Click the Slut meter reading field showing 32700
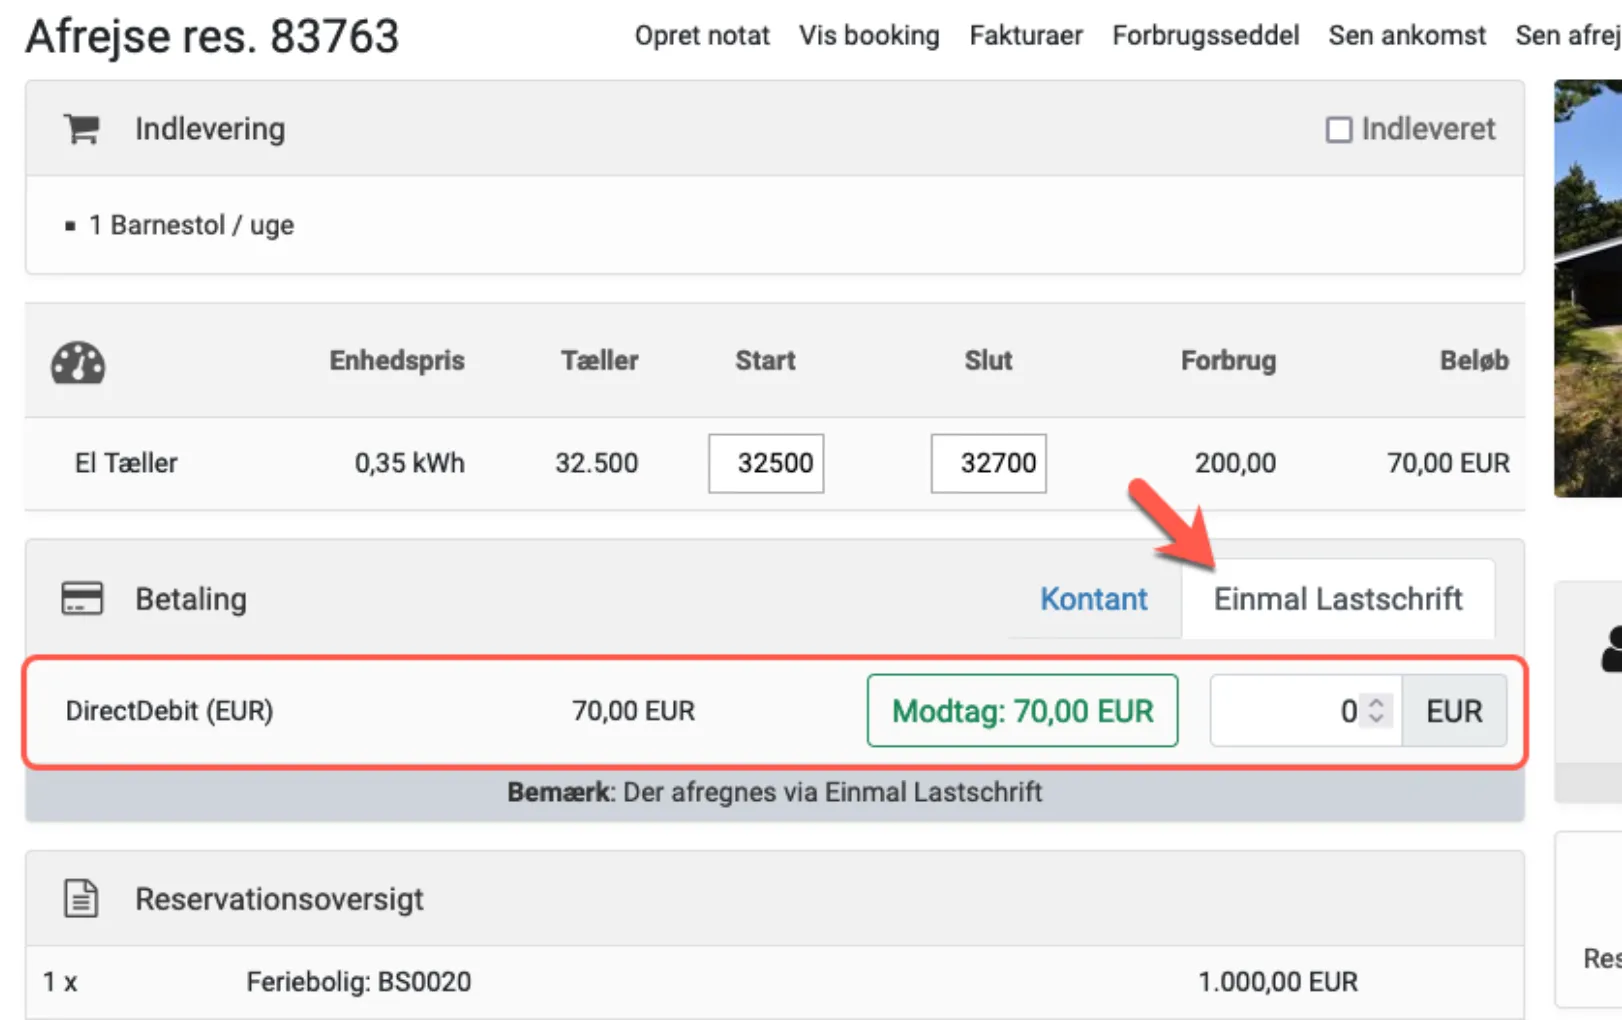 (988, 463)
